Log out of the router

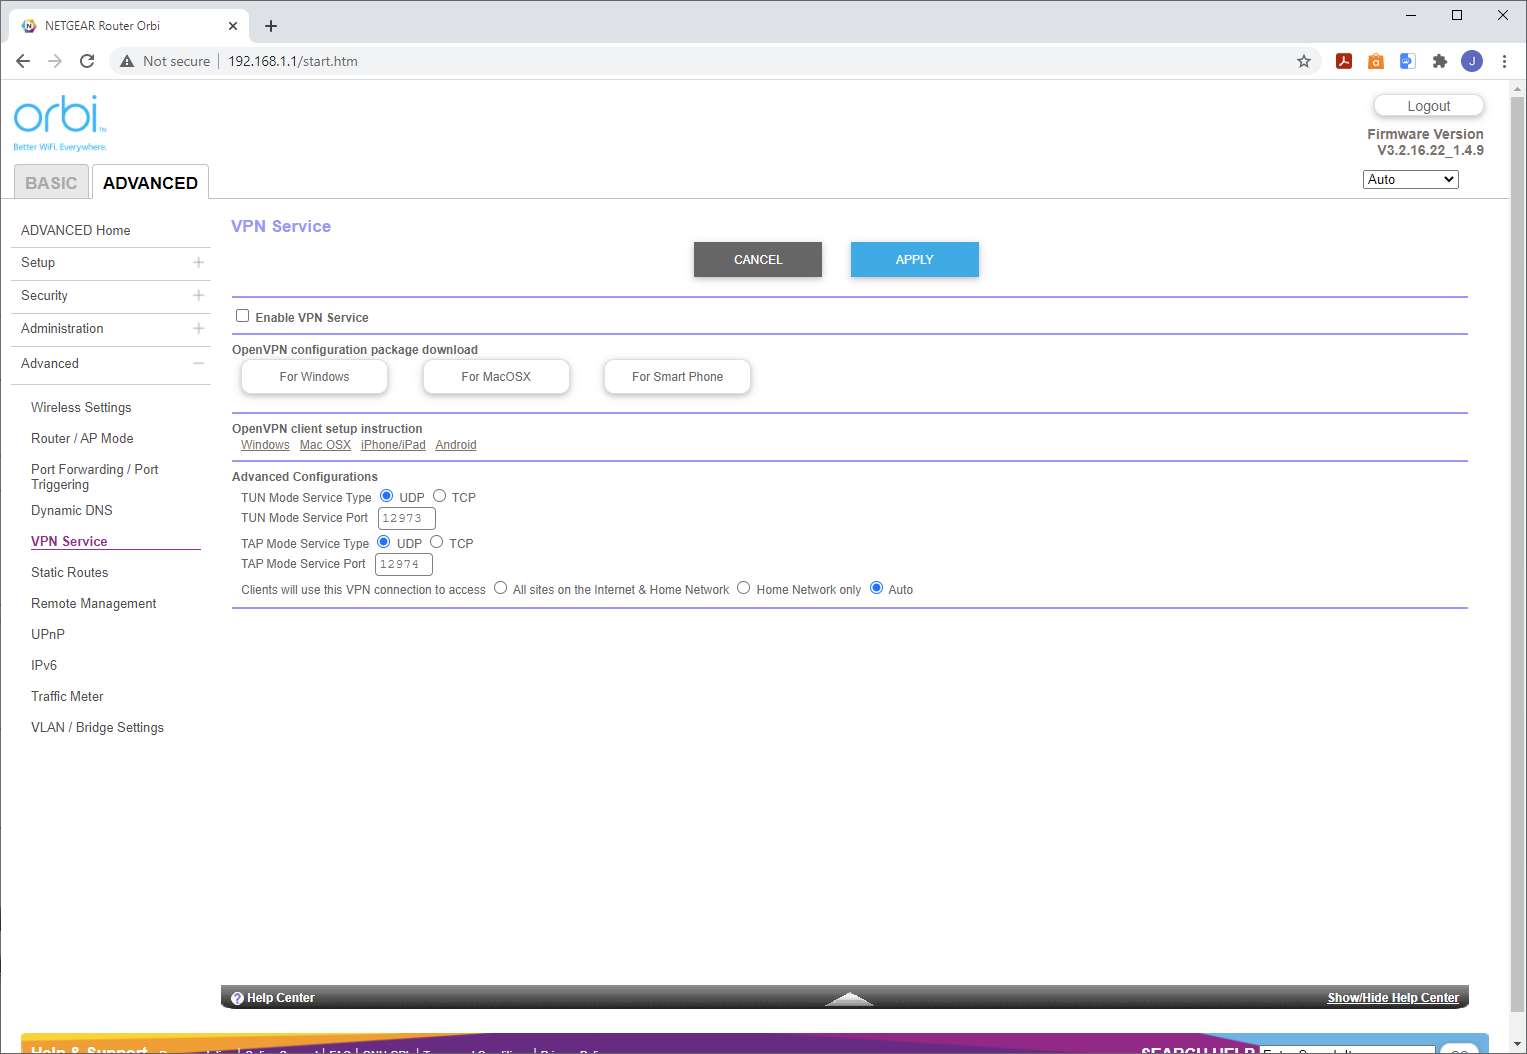[x=1428, y=106]
